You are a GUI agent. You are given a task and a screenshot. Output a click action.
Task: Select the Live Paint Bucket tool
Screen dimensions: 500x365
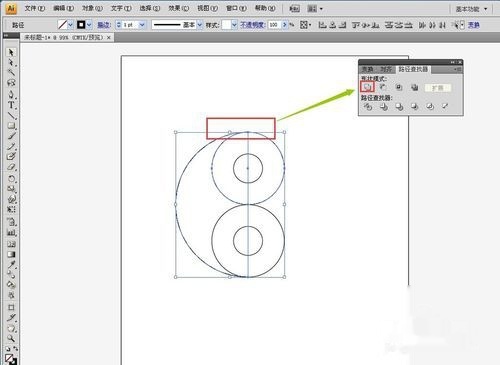[x=11, y=285]
